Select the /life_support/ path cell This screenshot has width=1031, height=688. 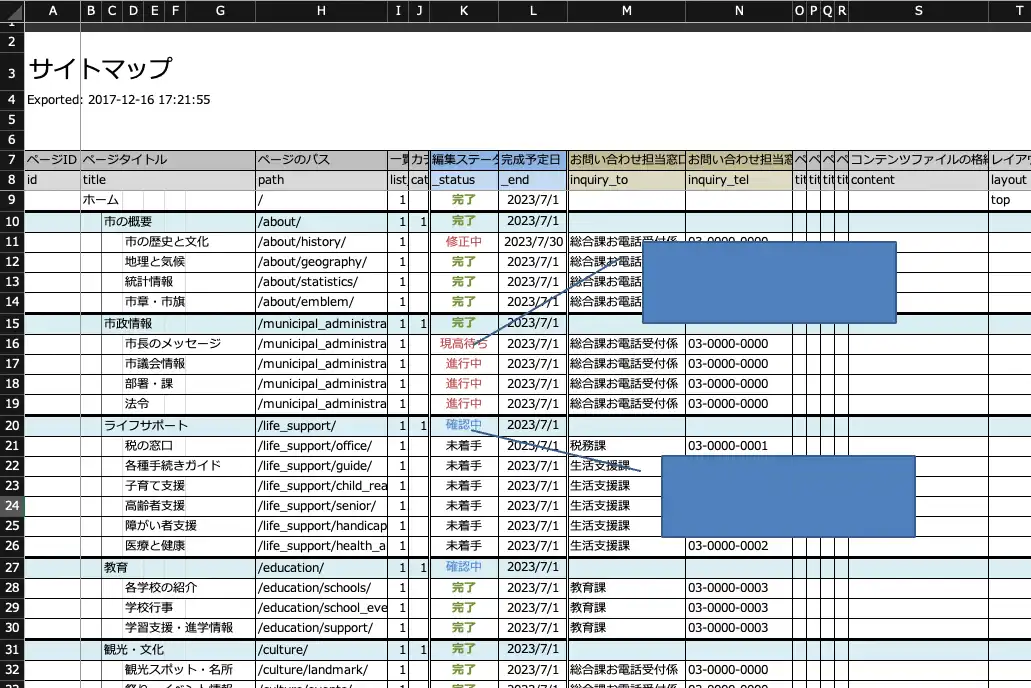coord(320,425)
